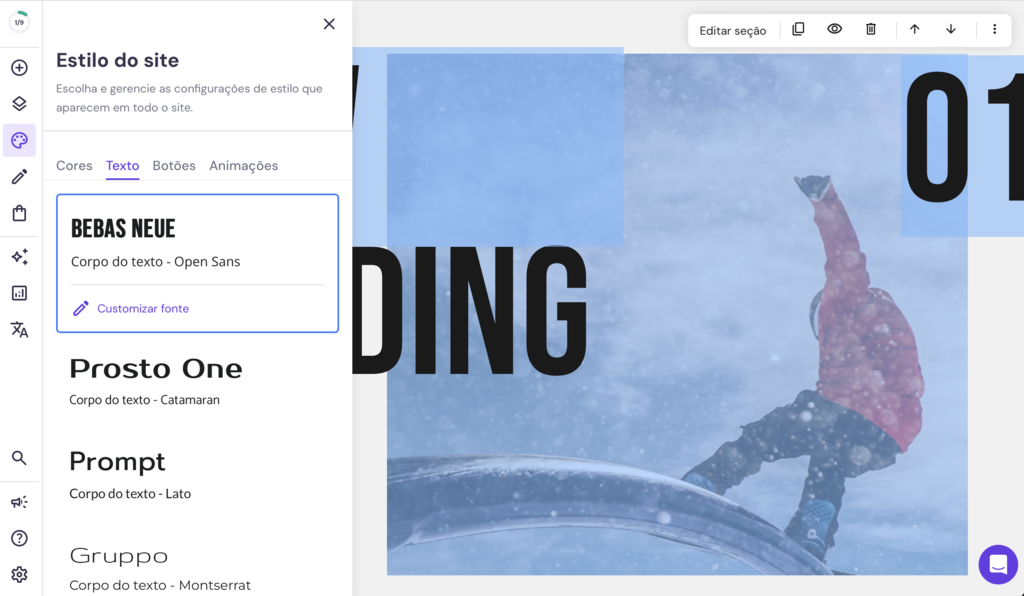
Task: Open the online store bag icon
Action: tap(20, 212)
